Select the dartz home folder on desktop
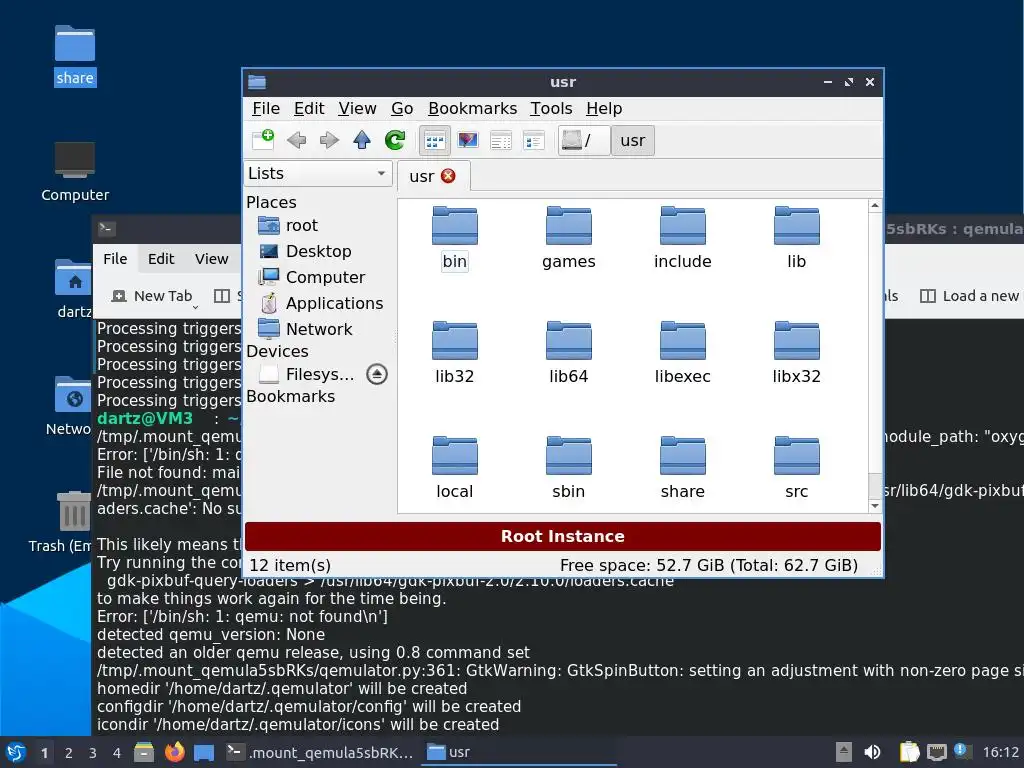 (73, 289)
